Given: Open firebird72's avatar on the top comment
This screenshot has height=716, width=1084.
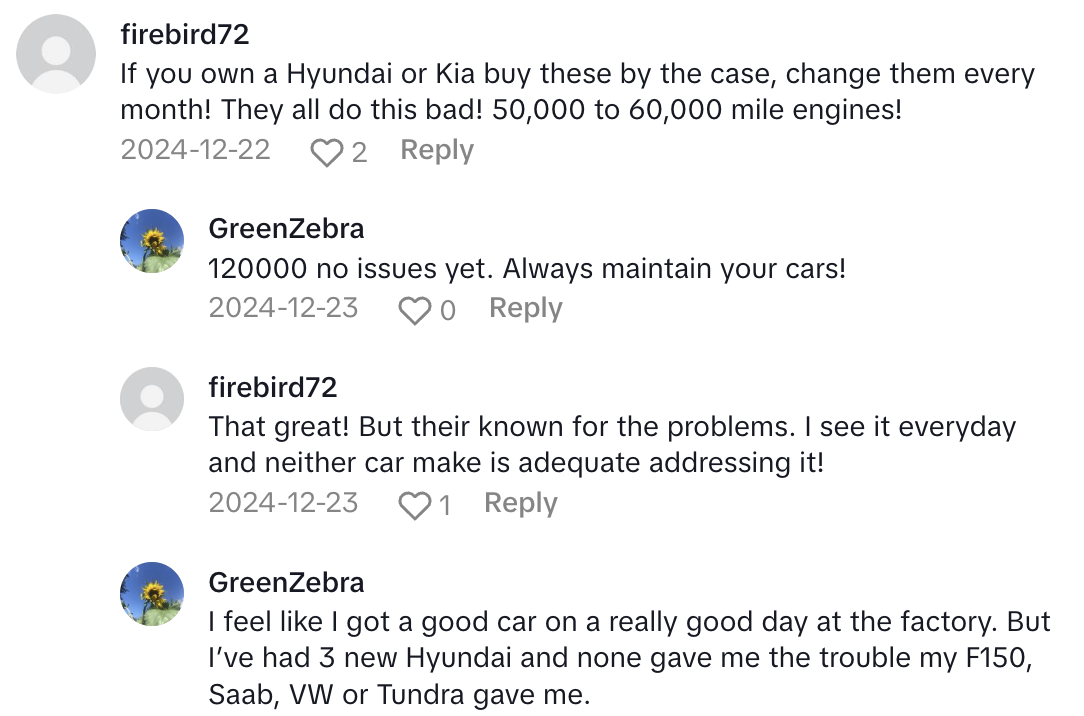Looking at the screenshot, I should point(56,54).
